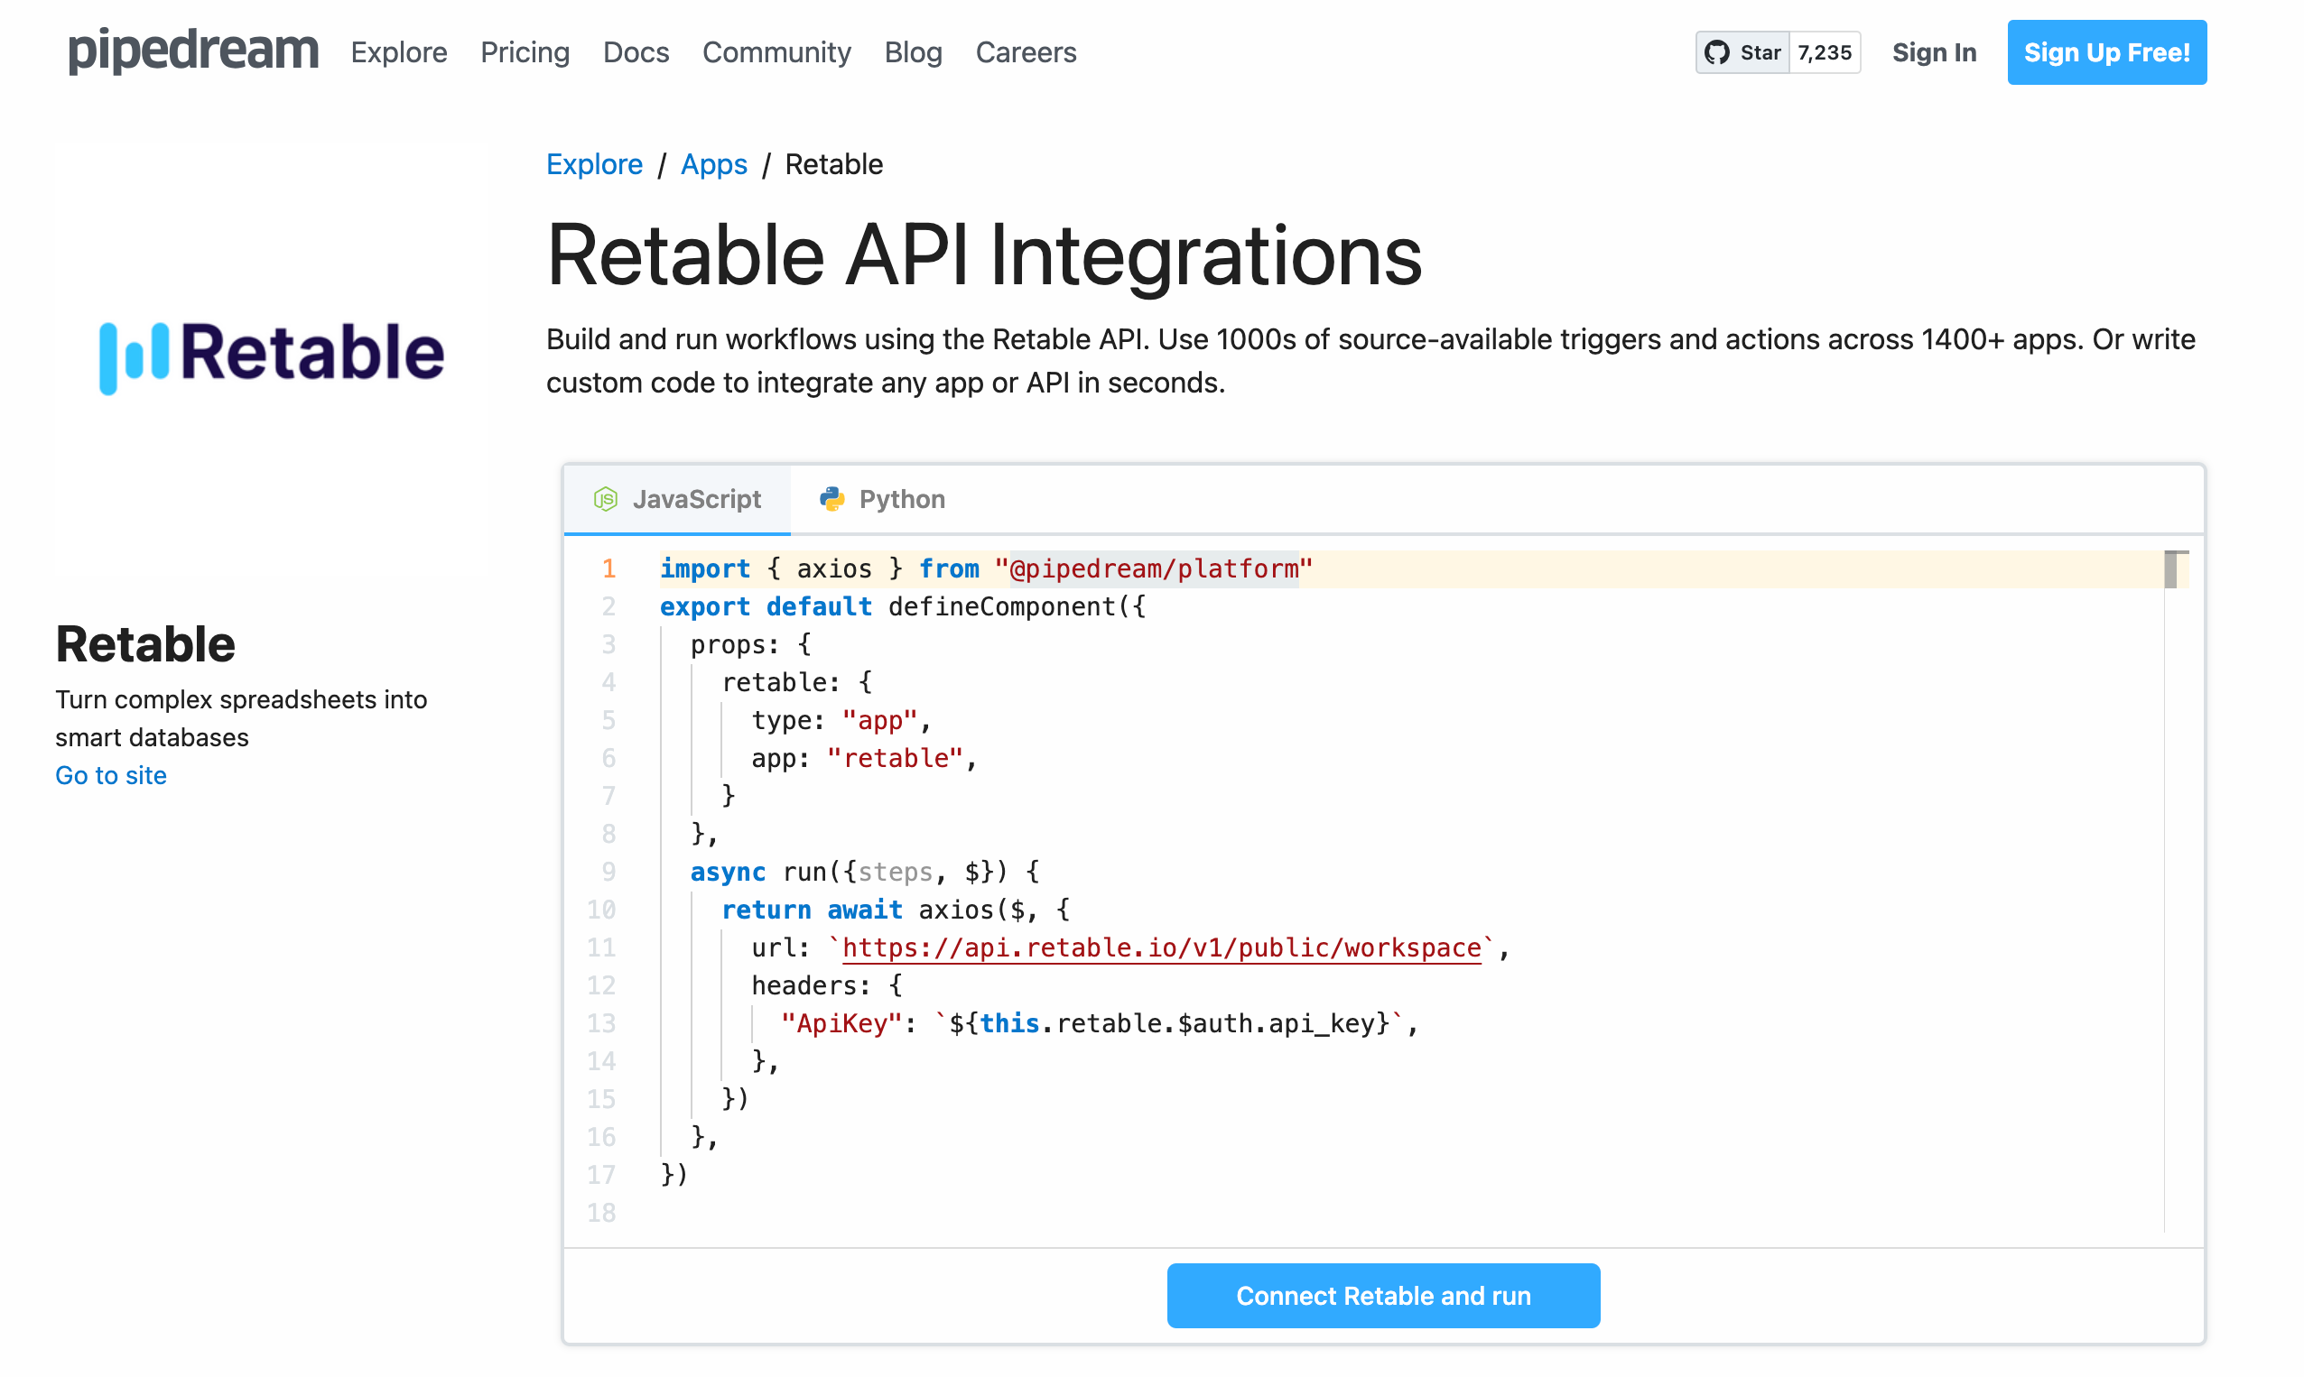The width and height of the screenshot is (2304, 1377).
Task: Open the Blog page
Action: [x=913, y=53]
